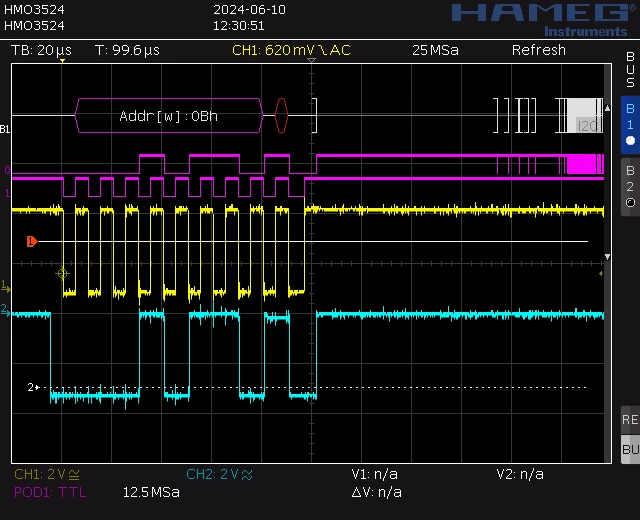Click the TB 20µs timebase readout
The image size is (640, 520).
pos(41,50)
